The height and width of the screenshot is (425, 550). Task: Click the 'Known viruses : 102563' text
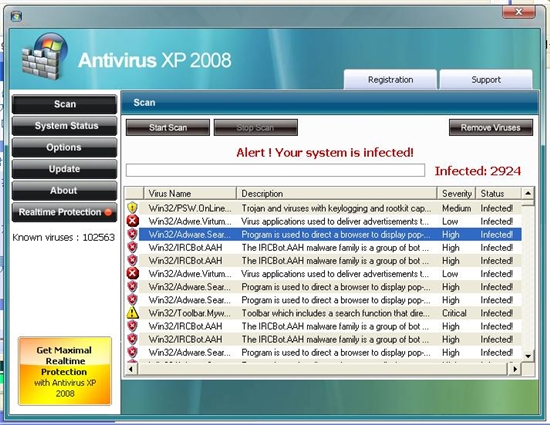click(x=63, y=237)
